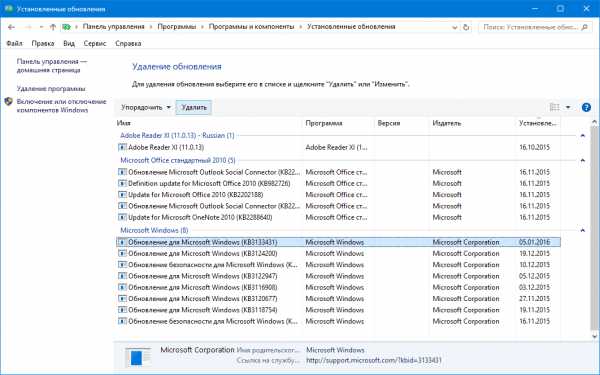Open the Файл menu
Image resolution: width=600 pixels, height=375 pixels.
15,44
